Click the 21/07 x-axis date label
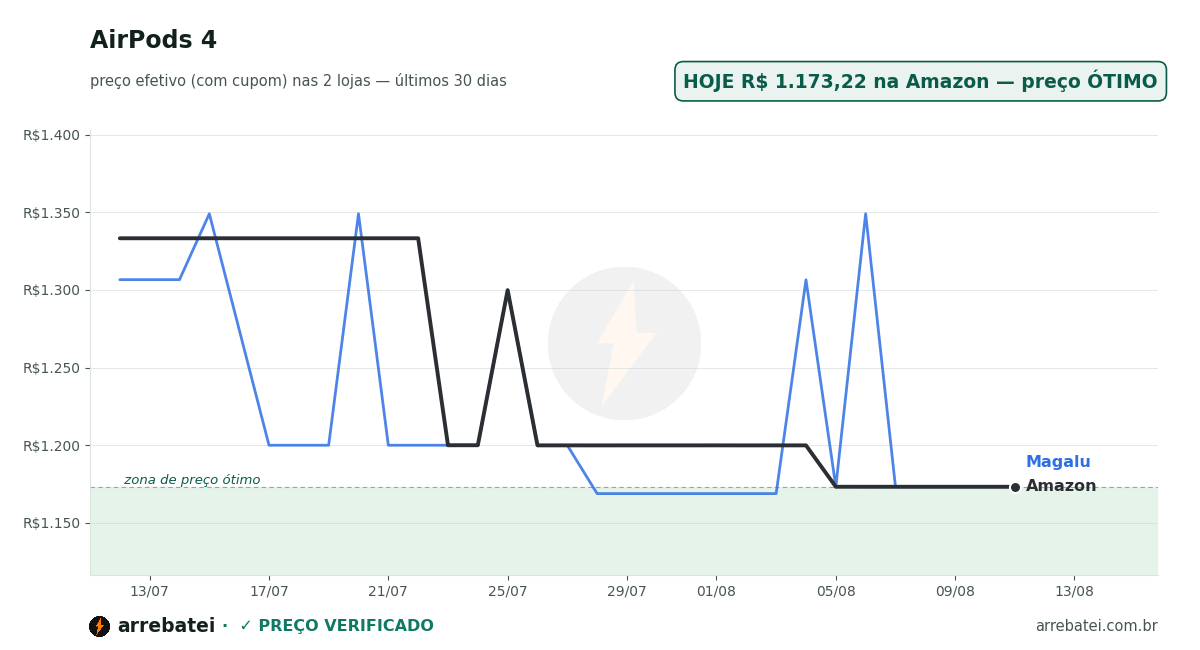 pyautogui.click(x=388, y=592)
